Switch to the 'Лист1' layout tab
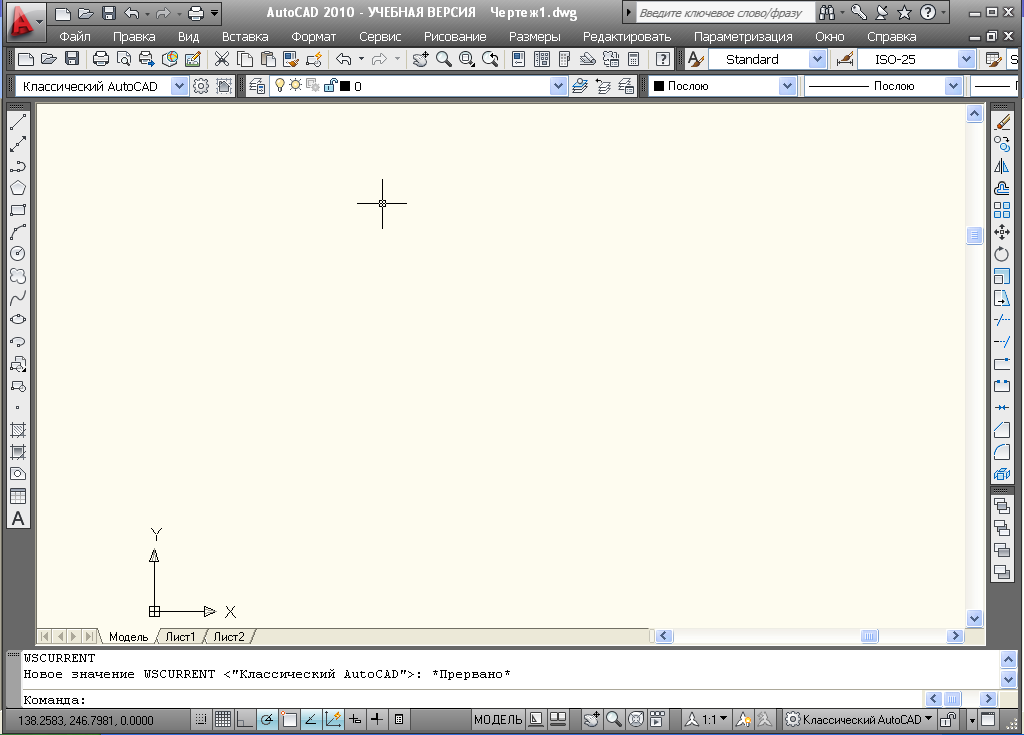Screen dimensions: 1024x735 (180, 636)
